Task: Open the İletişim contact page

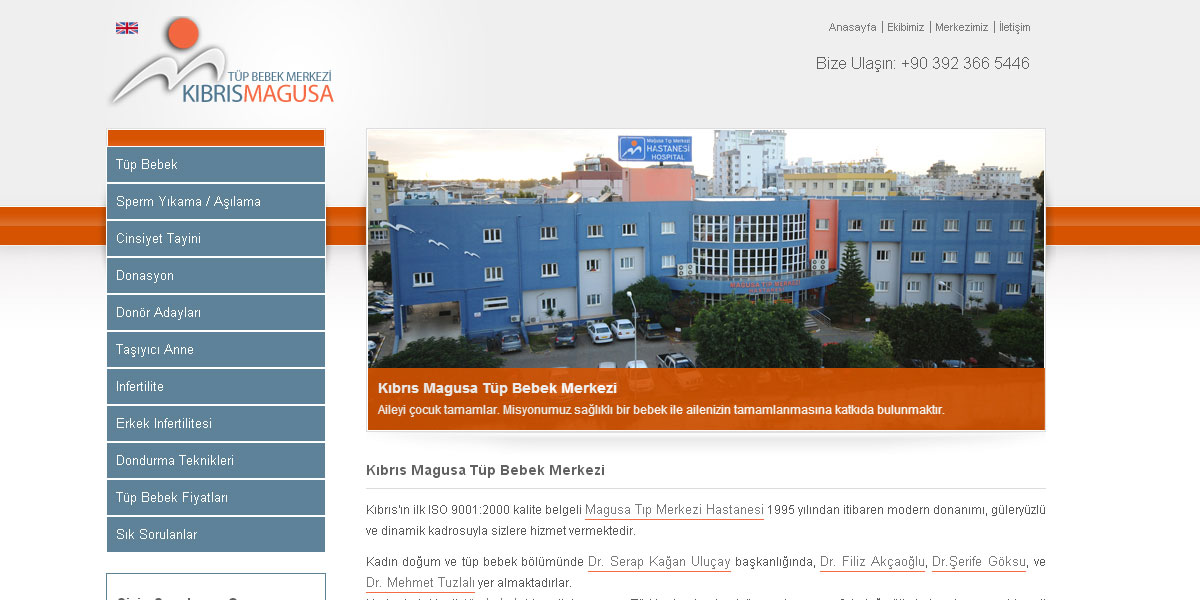Action: pos(1014,27)
